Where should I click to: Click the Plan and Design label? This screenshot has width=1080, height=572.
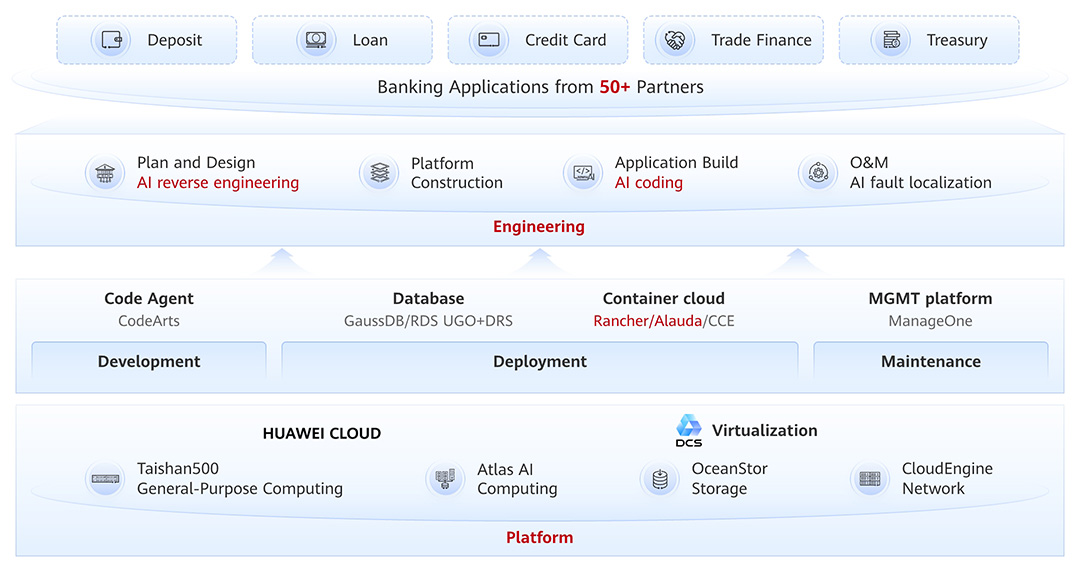pos(196,163)
